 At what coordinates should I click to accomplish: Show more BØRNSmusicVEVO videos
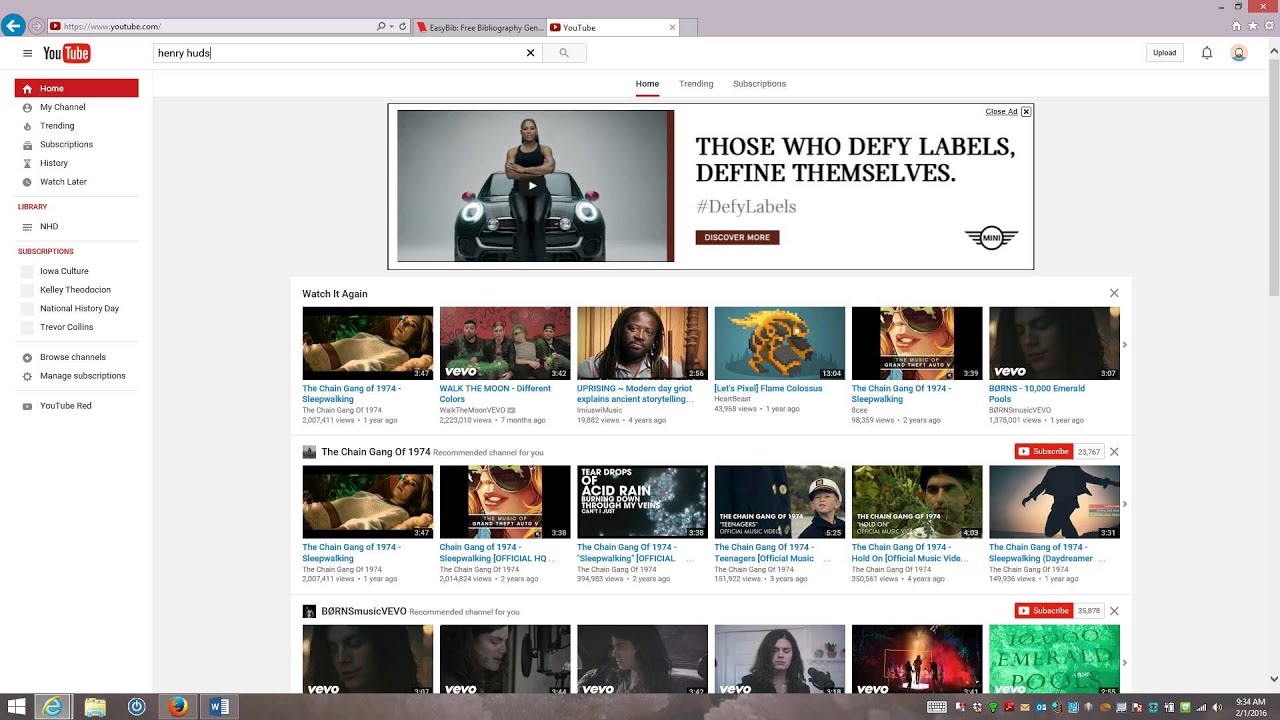coord(1124,662)
